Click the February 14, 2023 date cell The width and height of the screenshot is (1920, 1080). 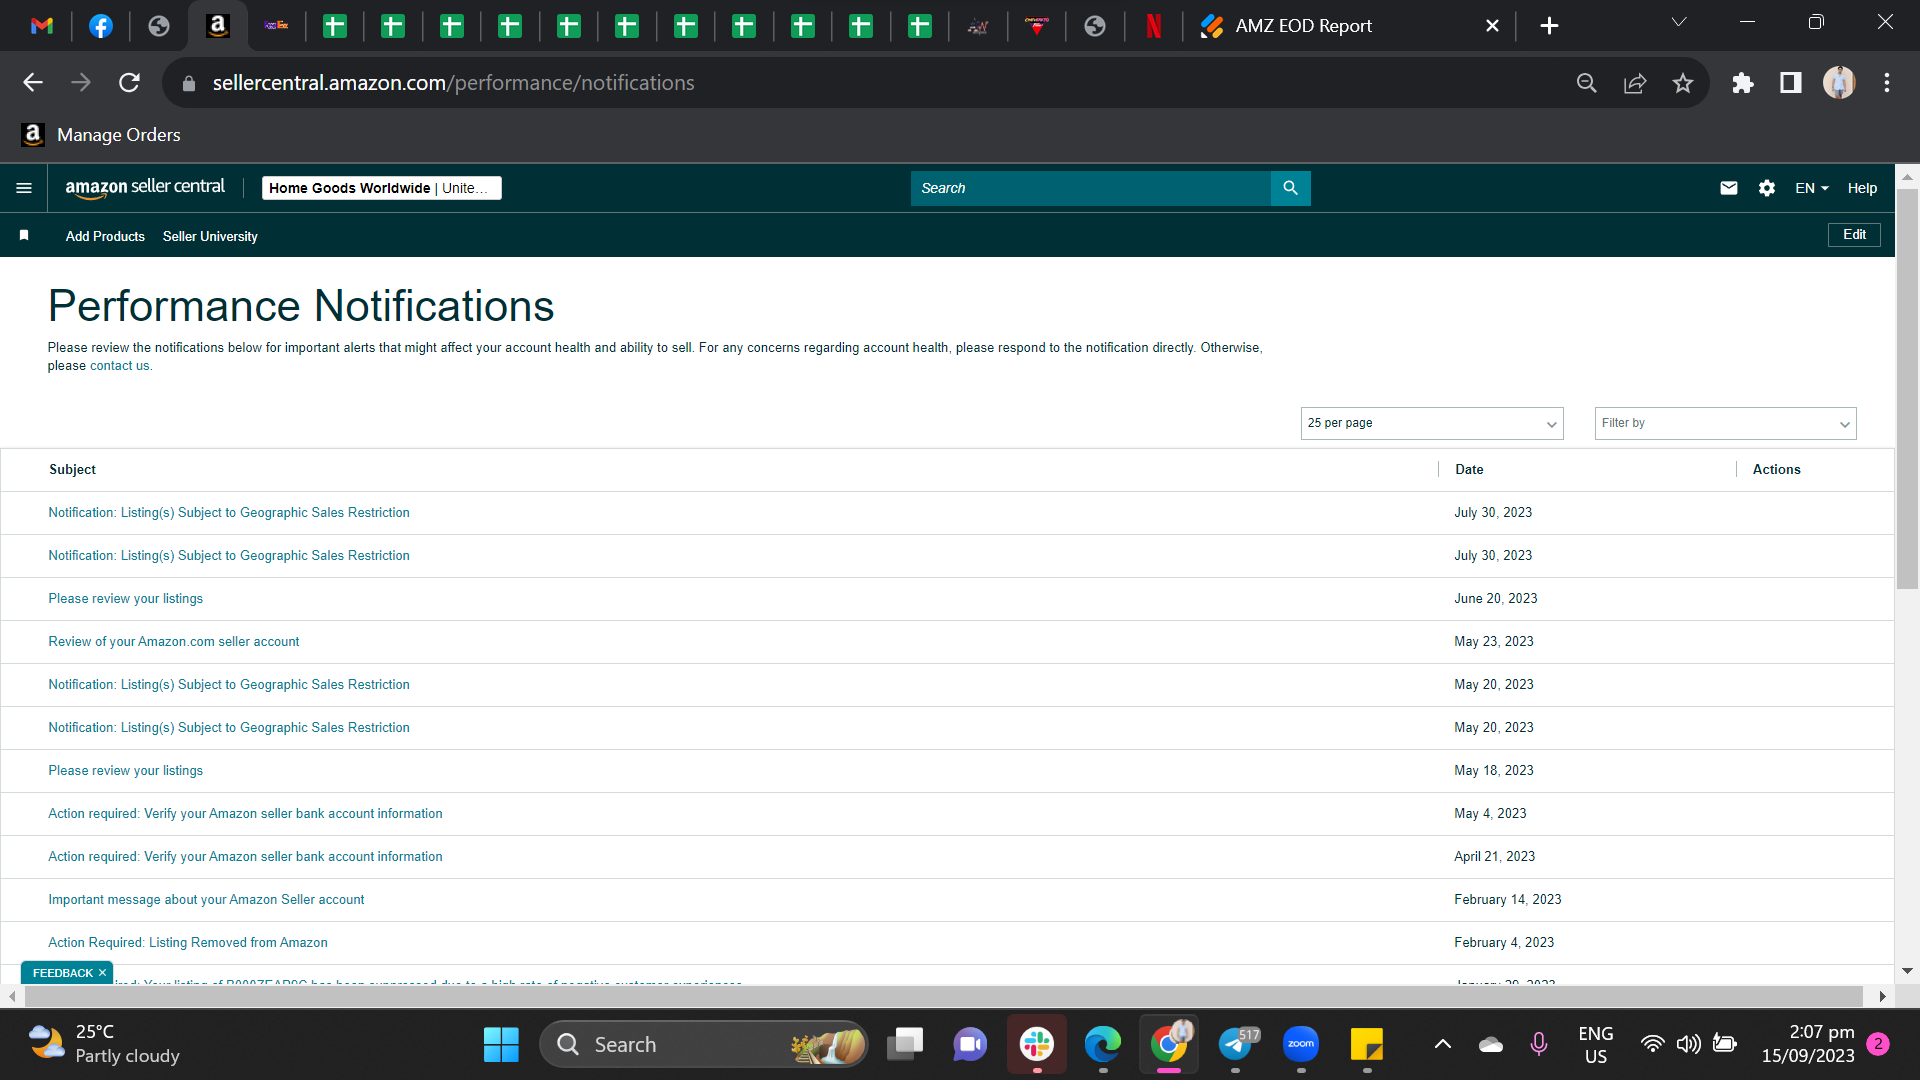(x=1507, y=899)
